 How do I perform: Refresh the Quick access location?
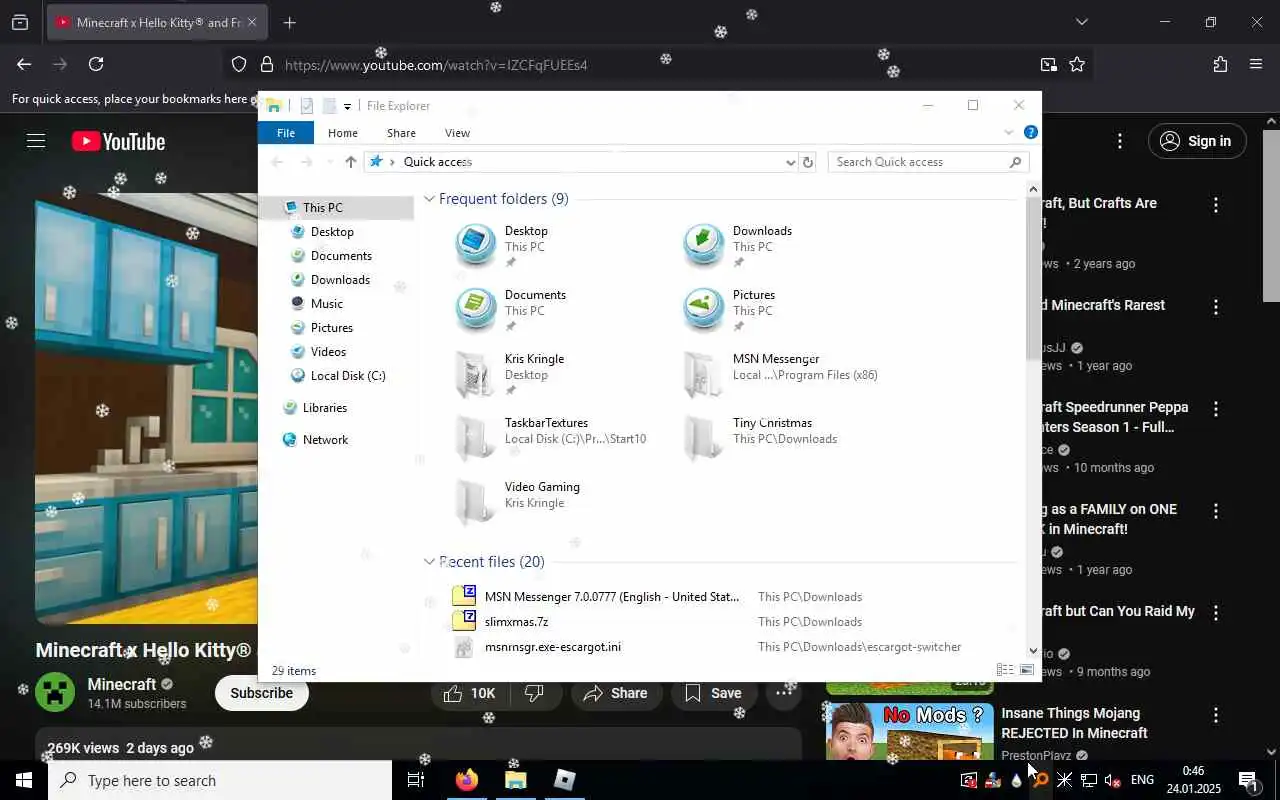point(808,162)
